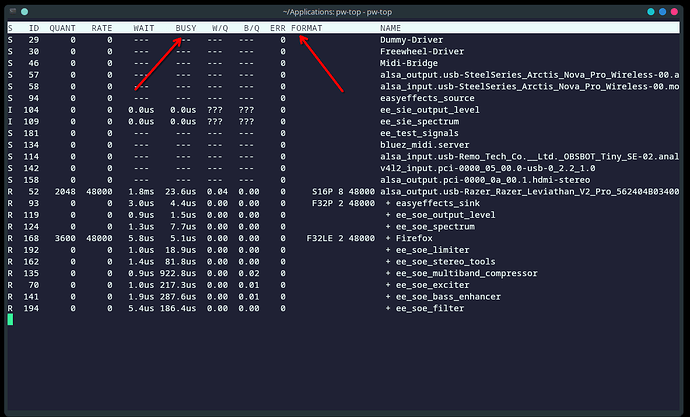Select the ee_soe_spectrum row name
The image size is (690, 417).
coord(435,227)
